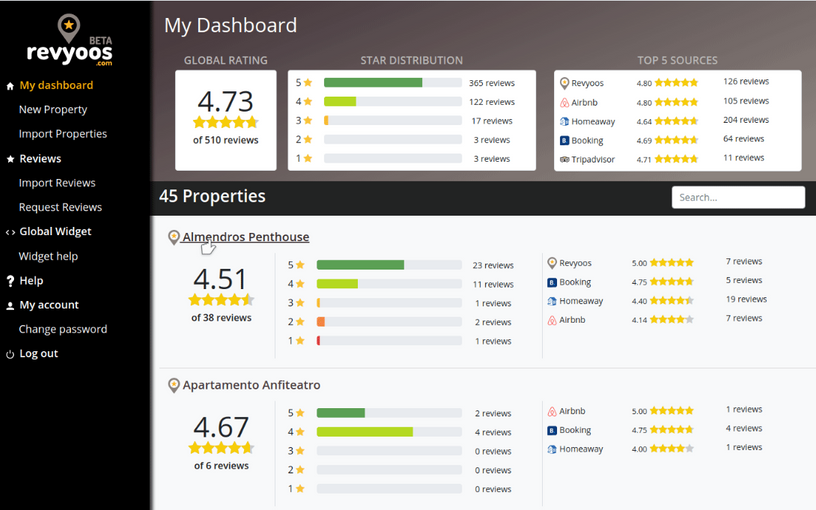Click "64 reviews" for Booking source
Image resolution: width=816 pixels, height=510 pixels.
pyautogui.click(x=743, y=139)
